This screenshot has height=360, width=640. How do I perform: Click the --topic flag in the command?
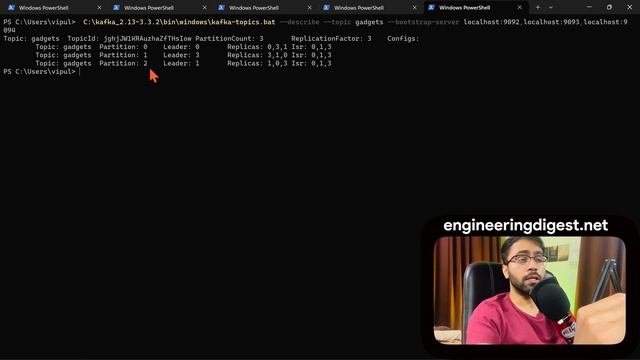pos(337,22)
